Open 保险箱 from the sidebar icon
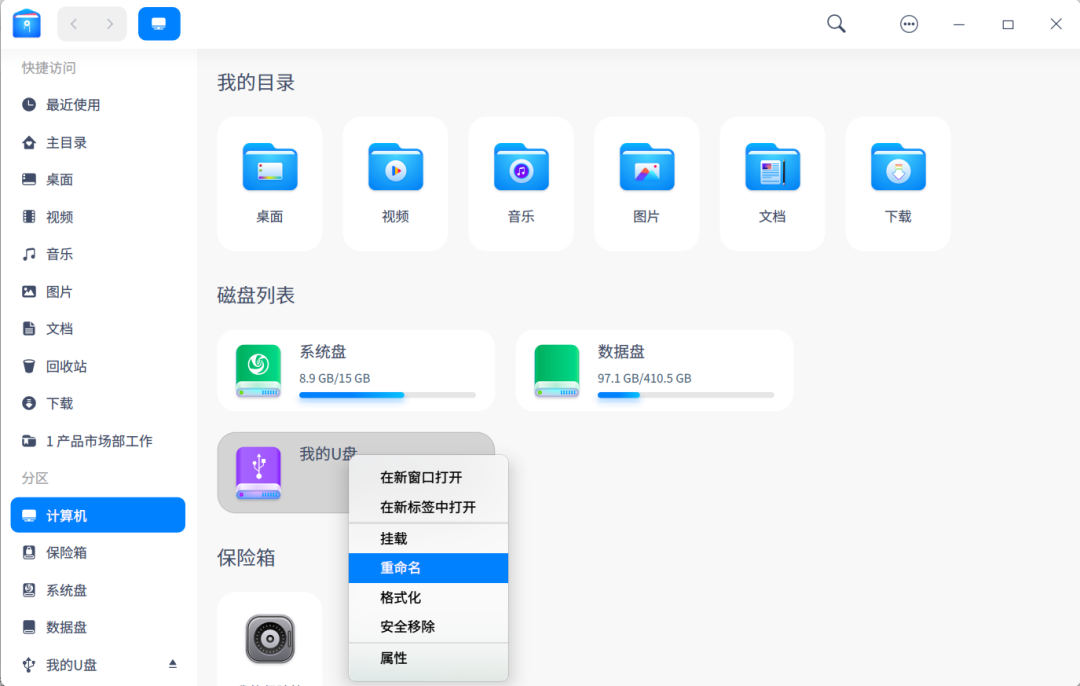The width and height of the screenshot is (1080, 686). coord(29,552)
